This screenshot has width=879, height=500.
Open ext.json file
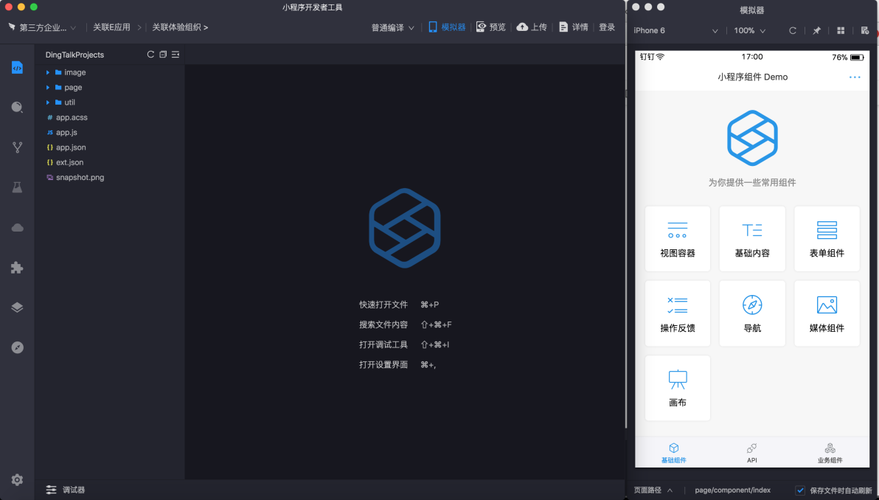(70, 163)
